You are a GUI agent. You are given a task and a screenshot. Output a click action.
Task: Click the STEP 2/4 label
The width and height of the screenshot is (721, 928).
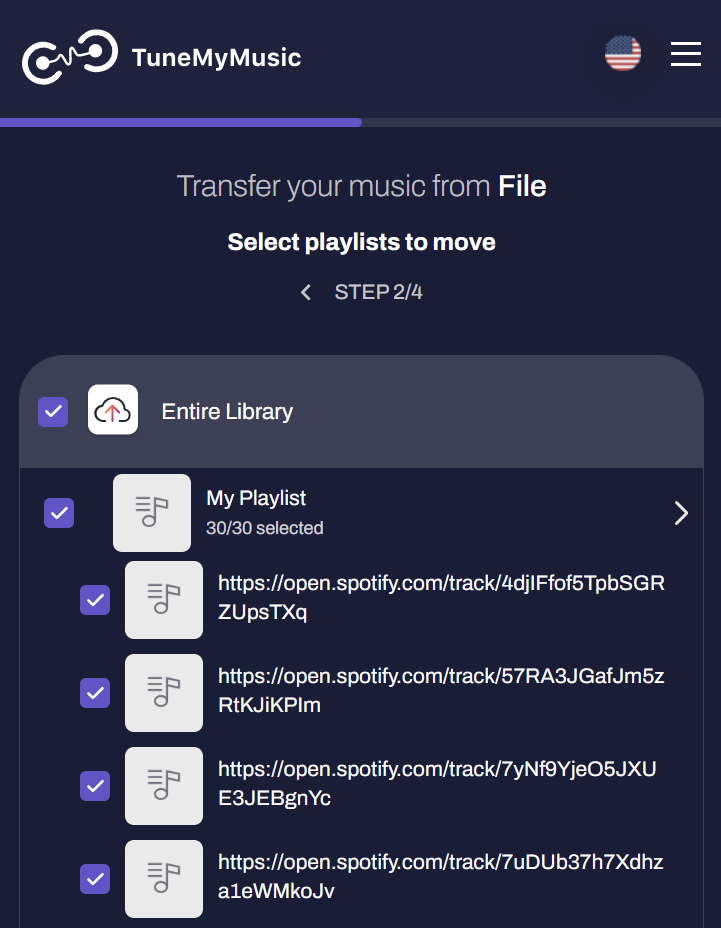coord(379,292)
